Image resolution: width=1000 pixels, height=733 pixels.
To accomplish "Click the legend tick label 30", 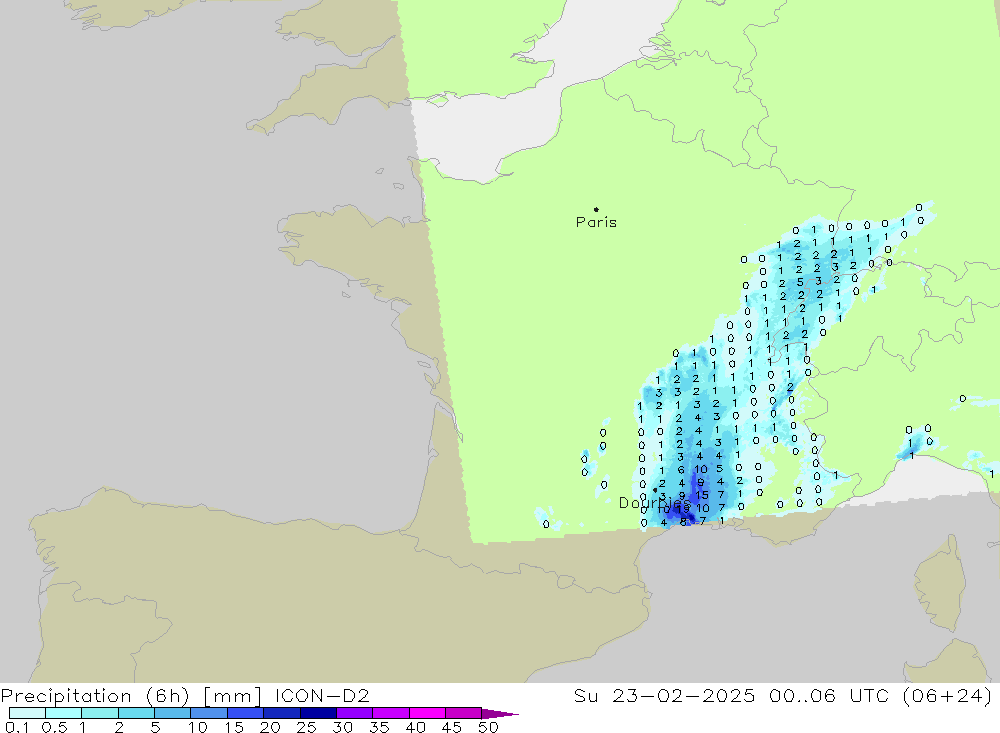I will (x=342, y=727).
